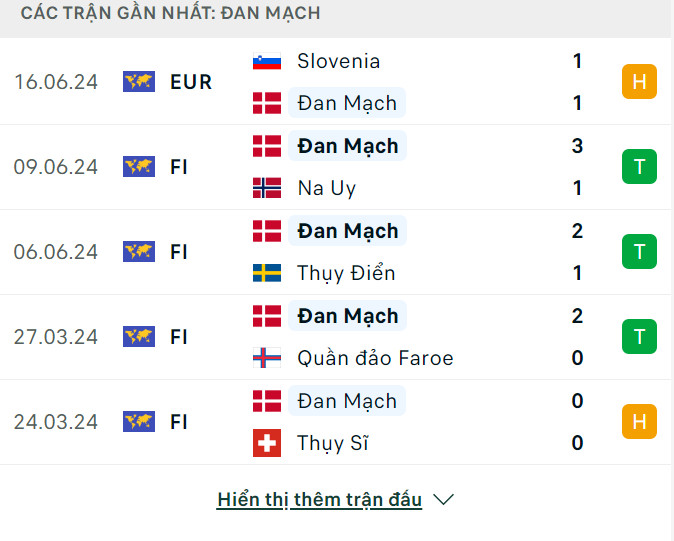The image size is (674, 541).
Task: Click the EUR competition label
Action: pos(191,82)
